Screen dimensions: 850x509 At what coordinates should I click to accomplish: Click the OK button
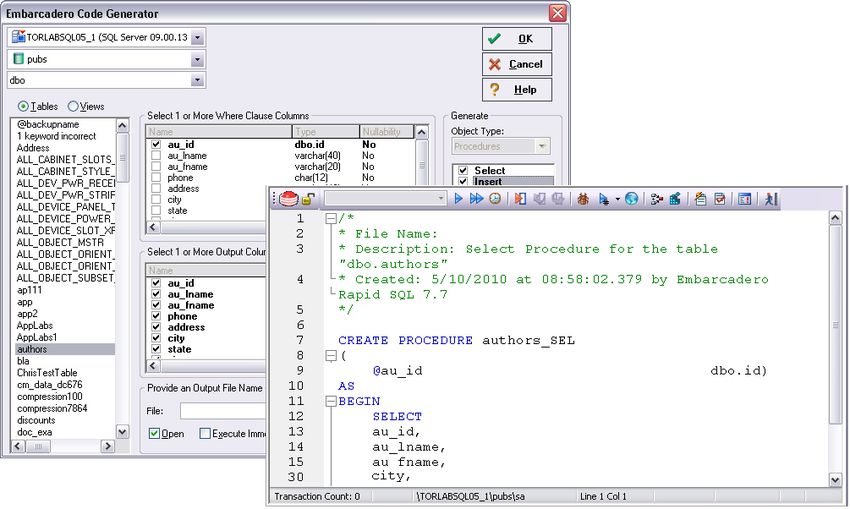[x=517, y=38]
